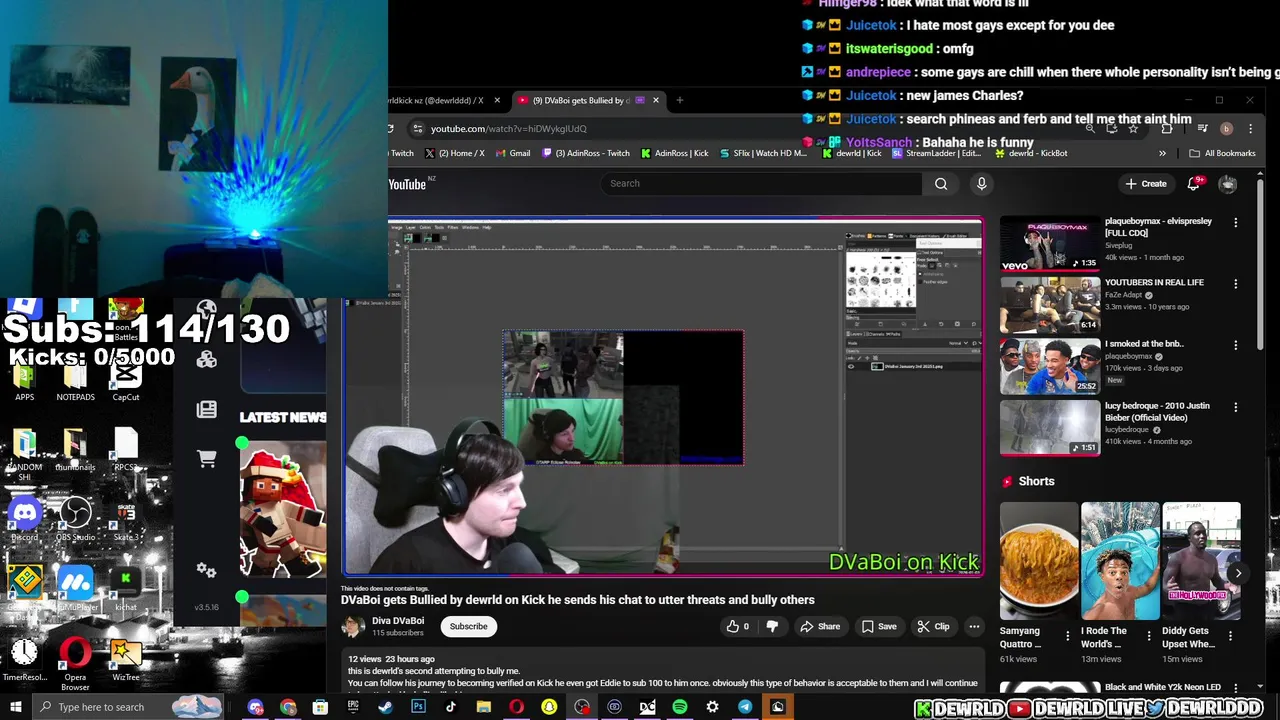The image size is (1280, 720).
Task: Open Gmail bookmark
Action: (x=513, y=153)
